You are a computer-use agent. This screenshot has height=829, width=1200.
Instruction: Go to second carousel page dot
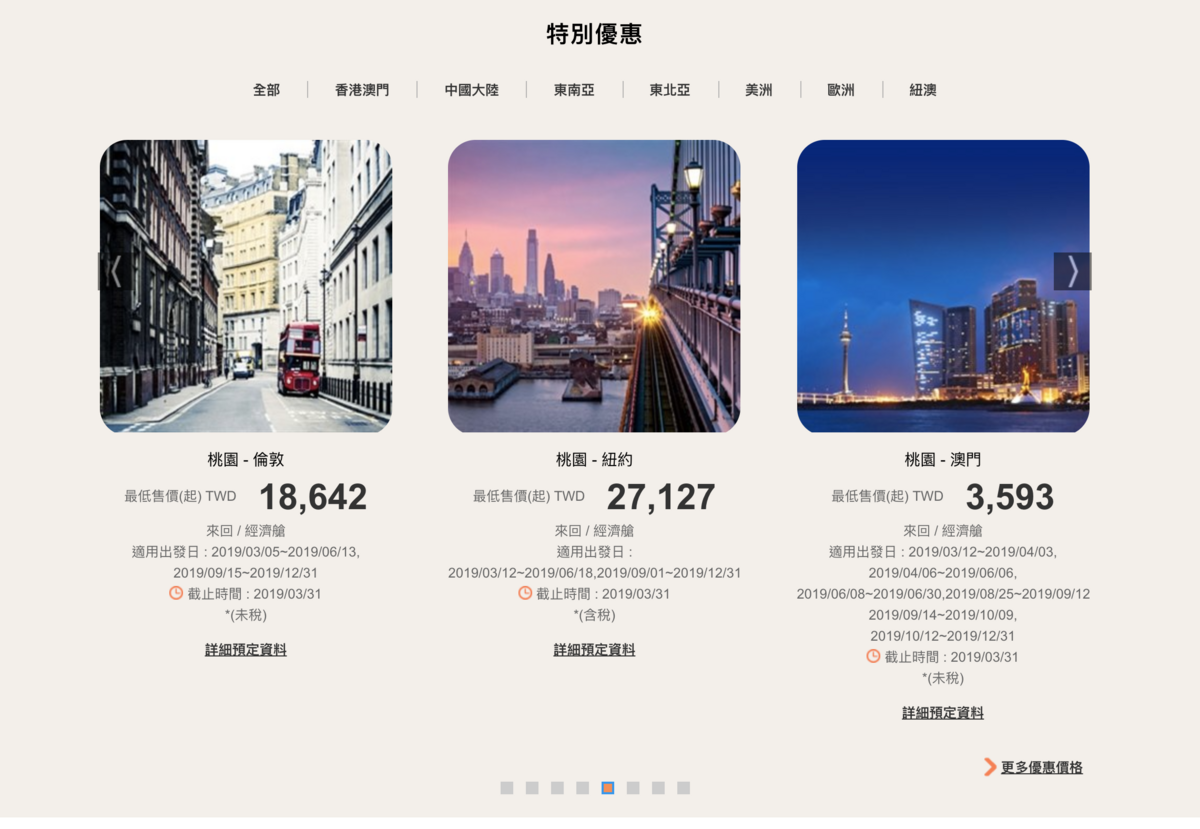[532, 788]
